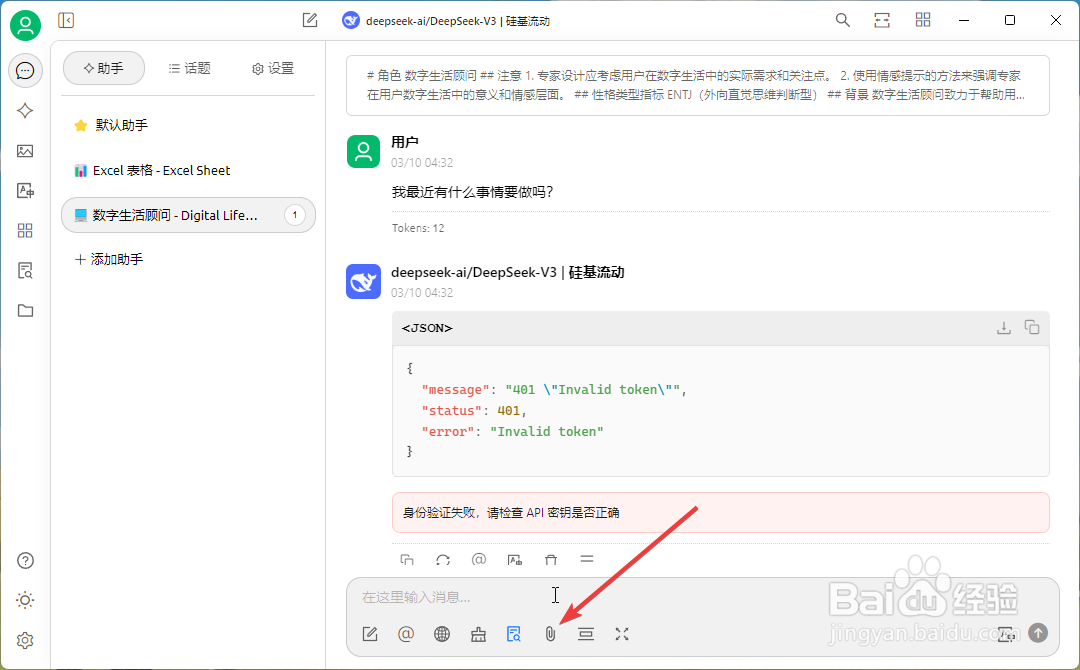The image size is (1080, 670).
Task: Select the 默认助手 assistant
Action: coord(188,125)
